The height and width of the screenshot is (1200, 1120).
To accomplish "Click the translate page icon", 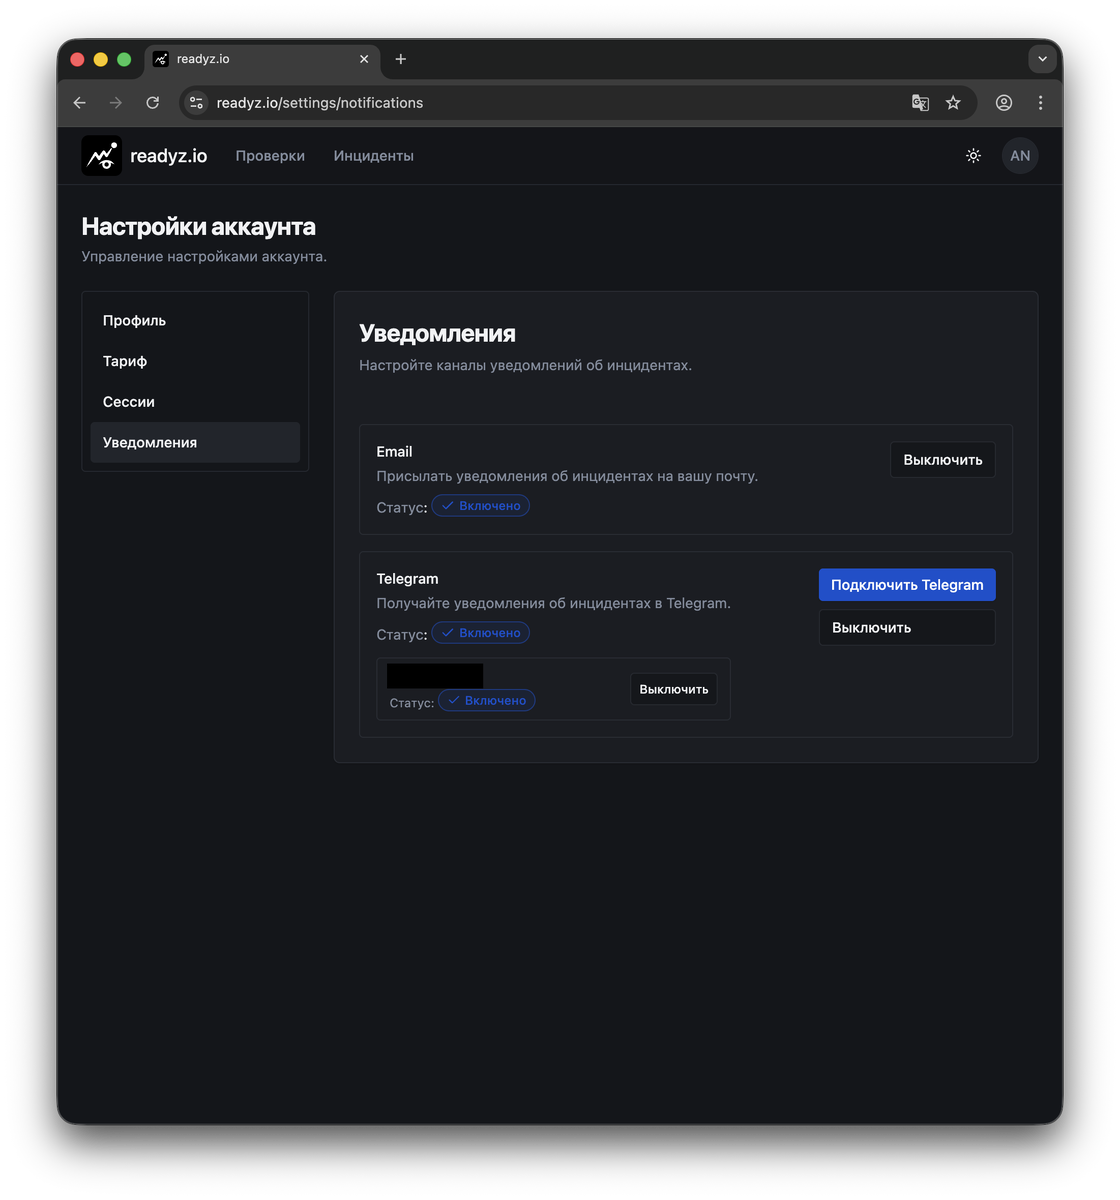I will (920, 103).
